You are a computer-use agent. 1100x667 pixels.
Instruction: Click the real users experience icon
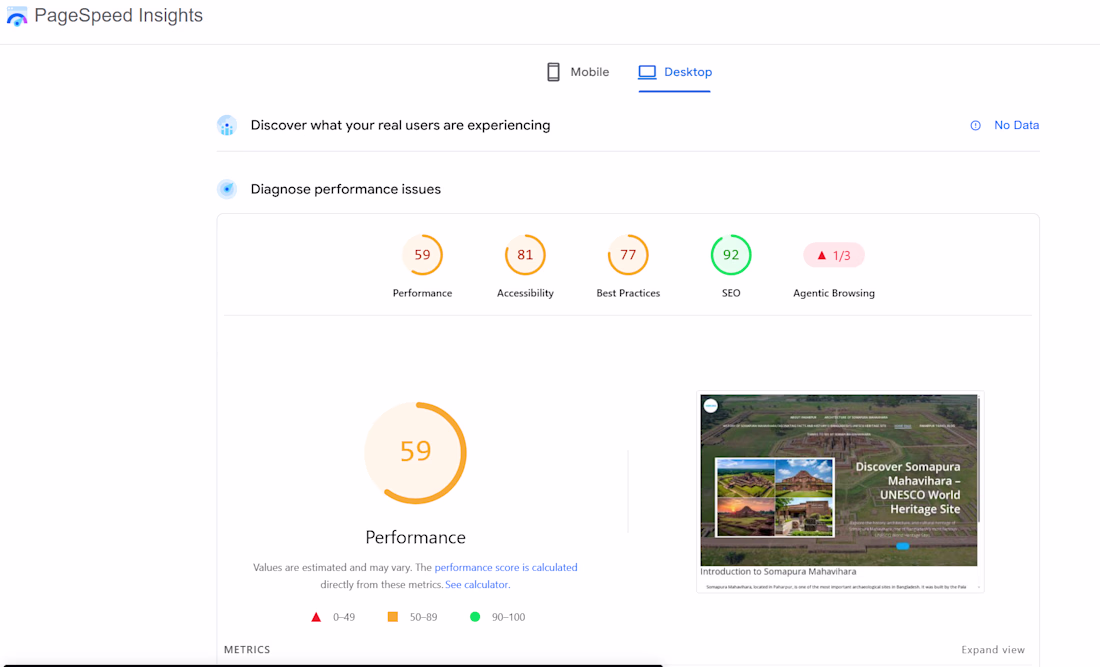tap(227, 126)
